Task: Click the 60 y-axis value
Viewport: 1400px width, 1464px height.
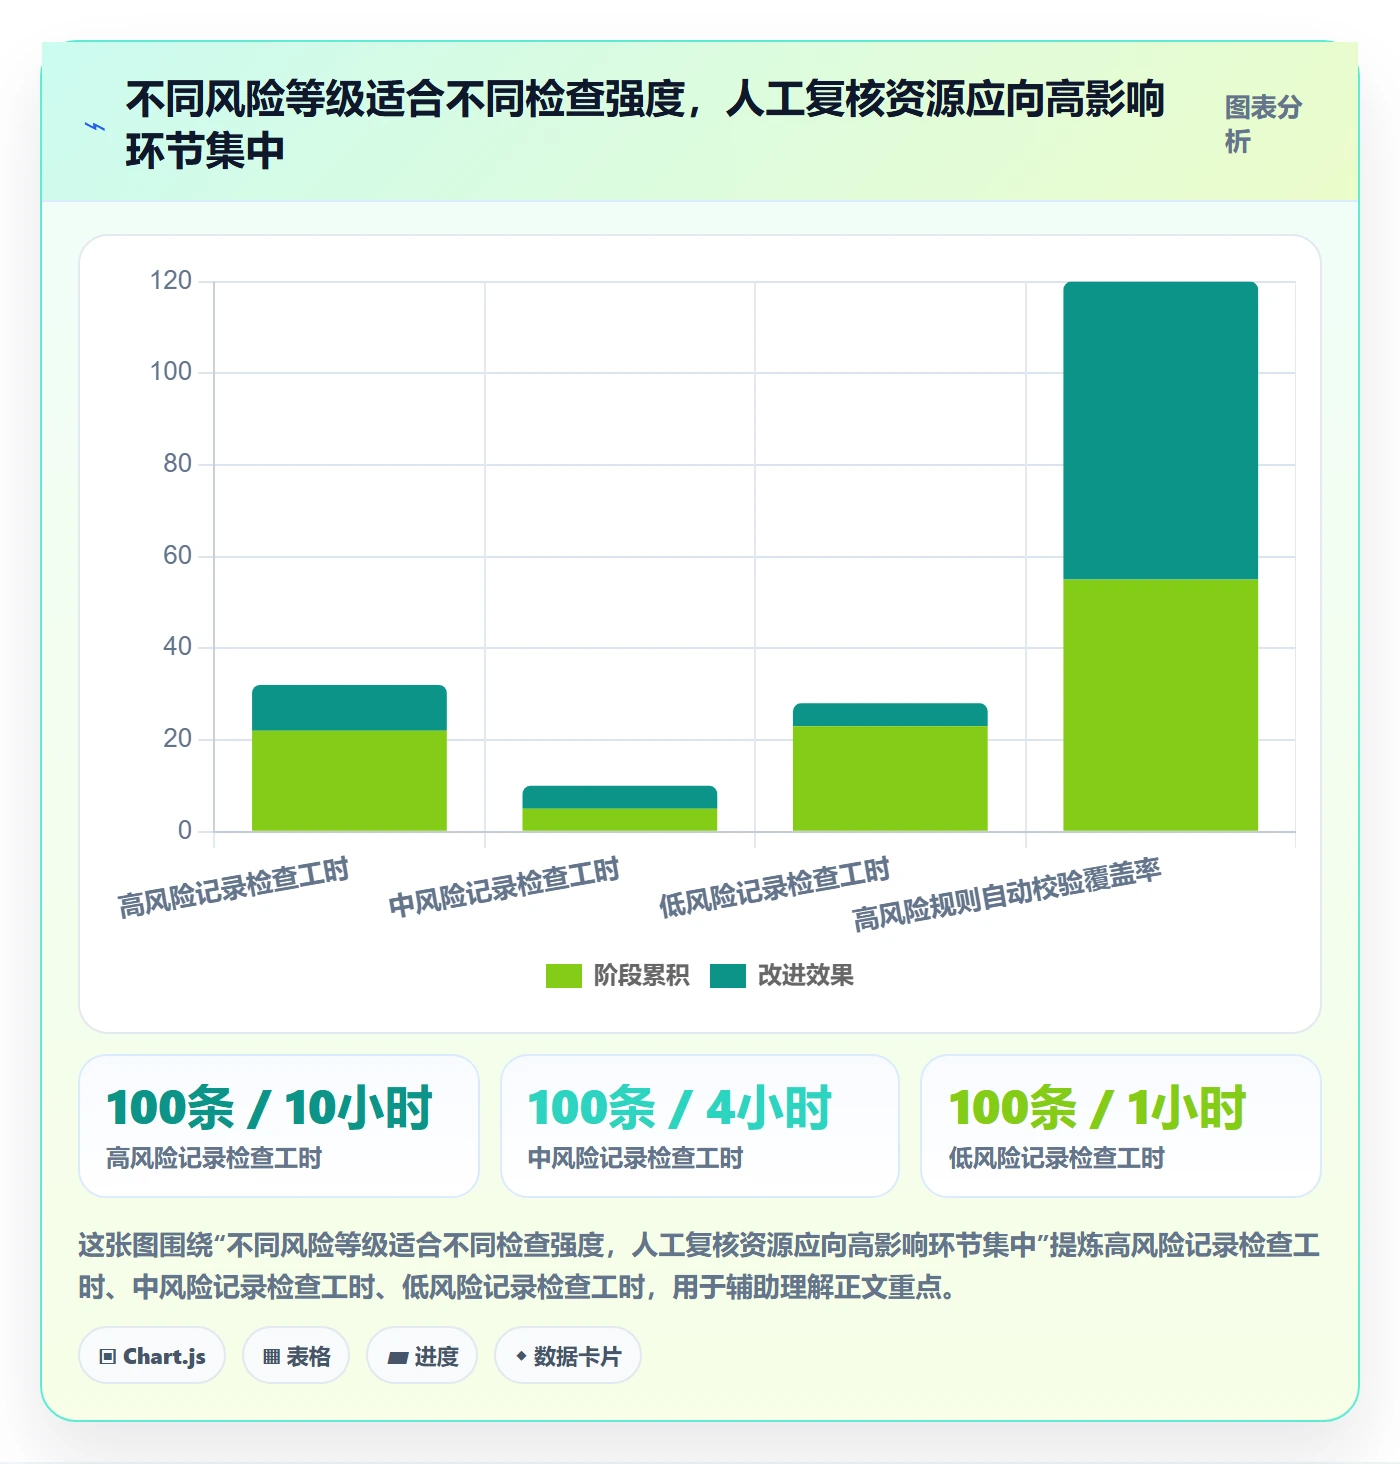Action: coord(178,556)
